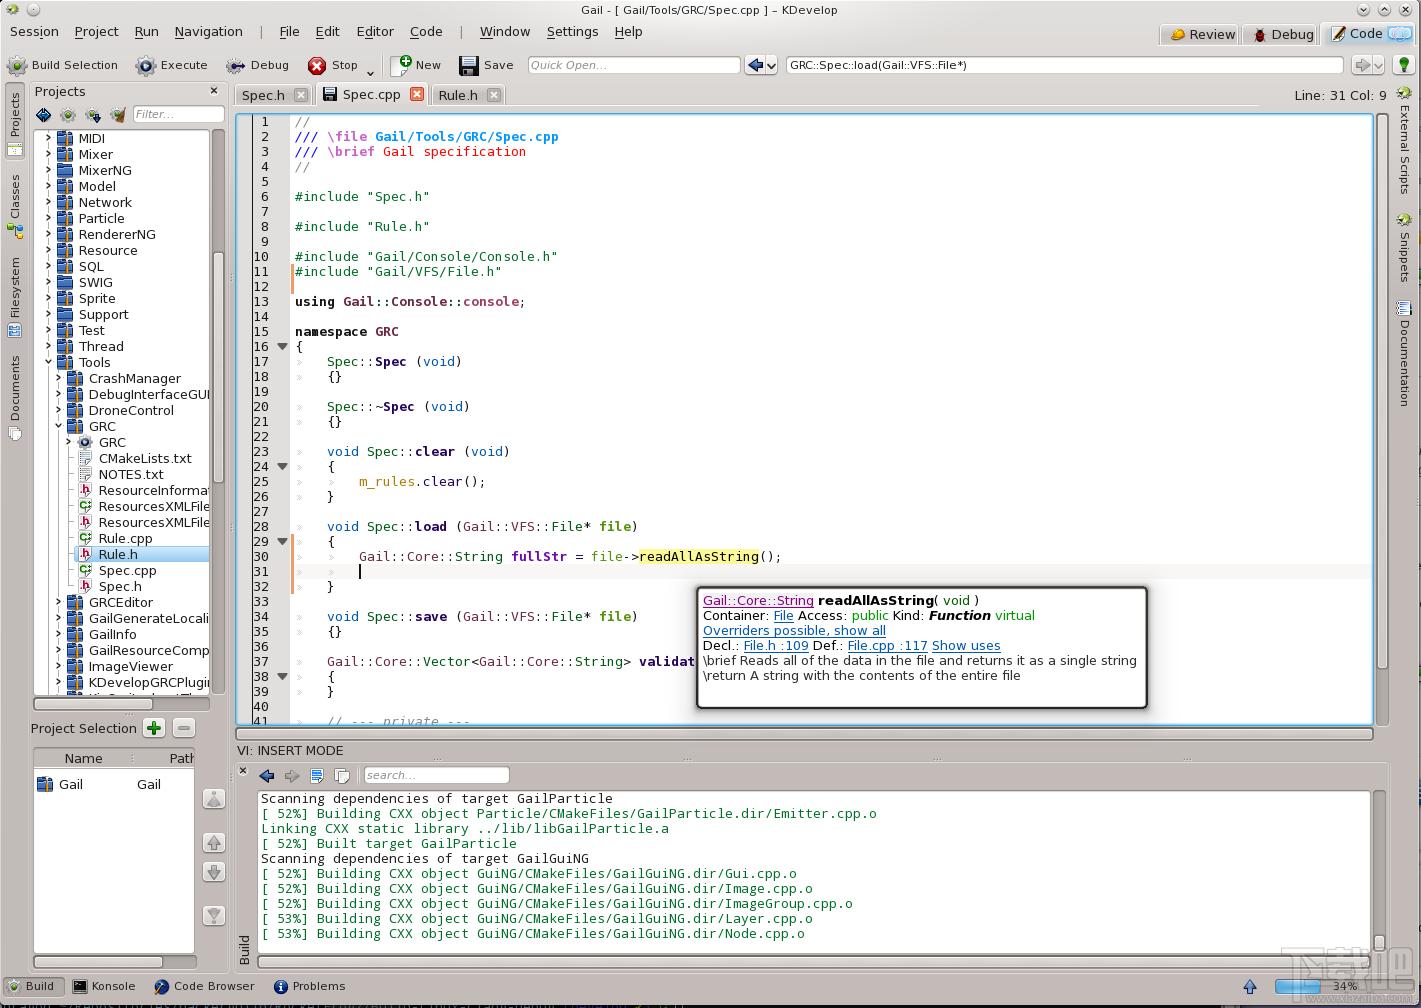Click the select-activated-item icon in Build panel
Screen dimensions: 1421x1008
317,775
